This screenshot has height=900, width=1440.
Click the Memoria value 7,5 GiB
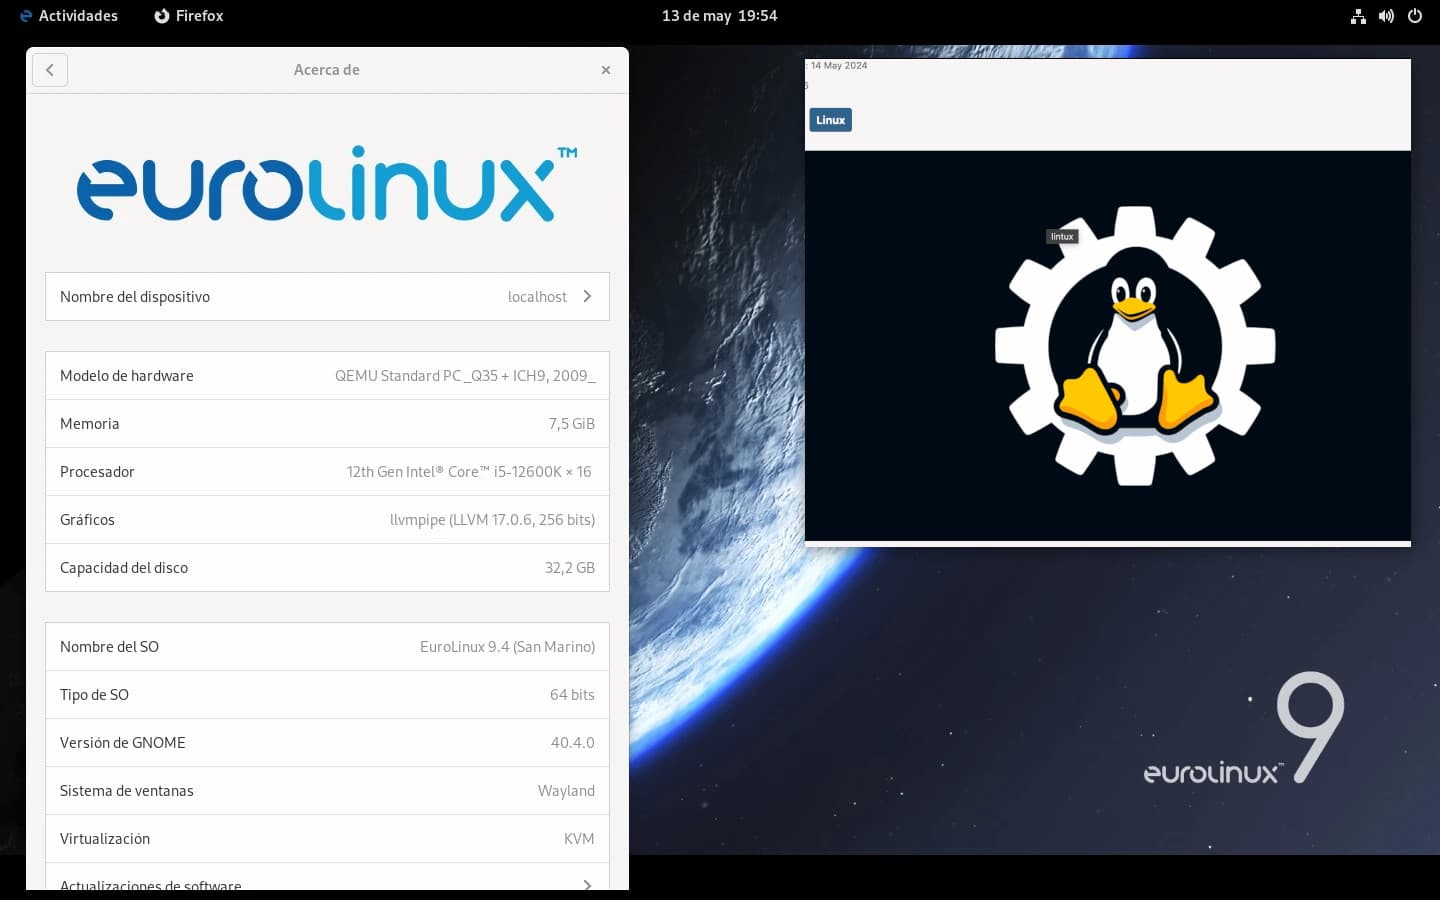571,424
